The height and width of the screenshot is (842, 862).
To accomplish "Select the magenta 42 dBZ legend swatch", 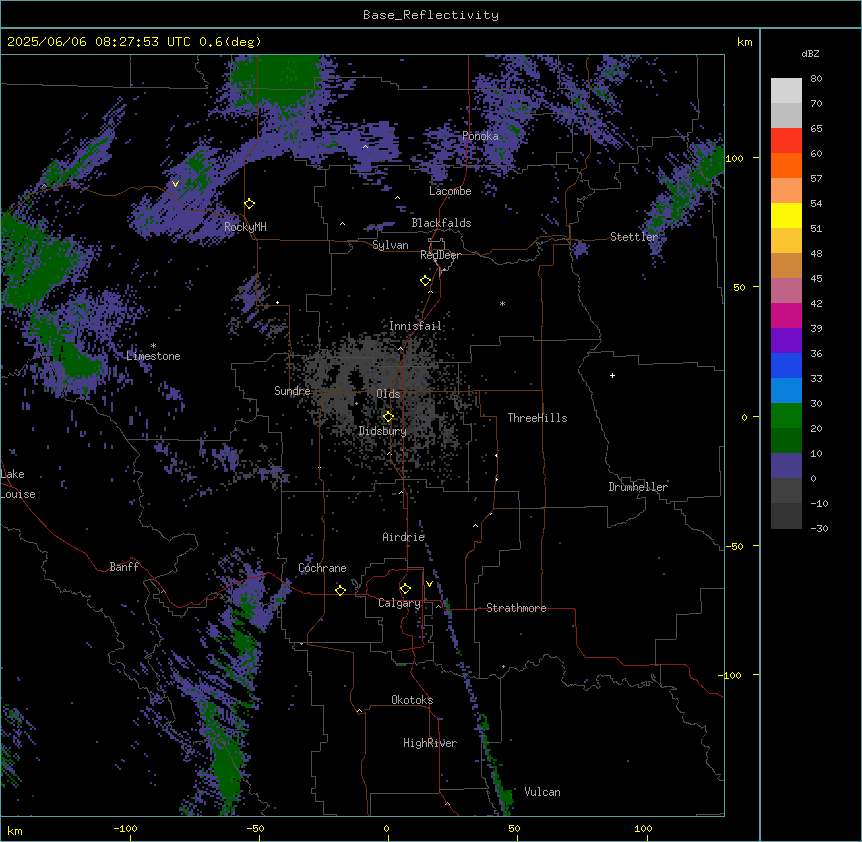I will pyautogui.click(x=786, y=315).
